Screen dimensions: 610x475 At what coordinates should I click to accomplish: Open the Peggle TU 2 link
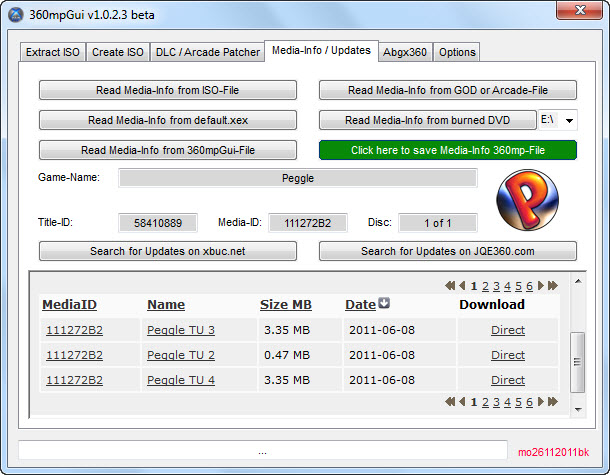tap(181, 355)
